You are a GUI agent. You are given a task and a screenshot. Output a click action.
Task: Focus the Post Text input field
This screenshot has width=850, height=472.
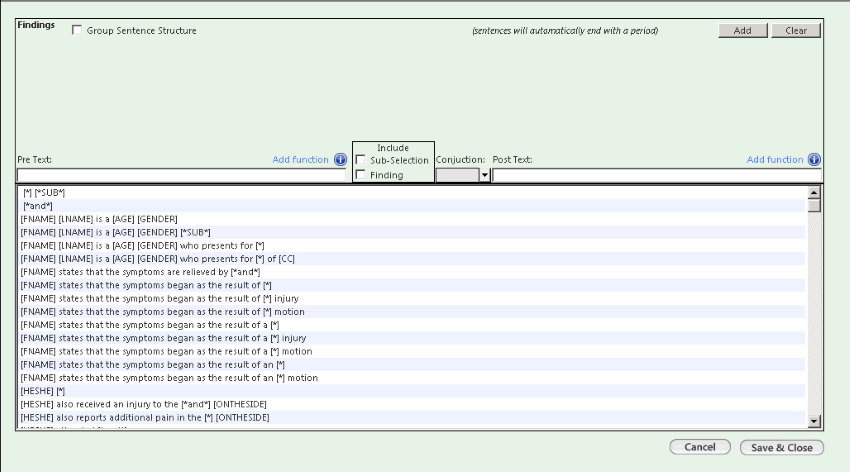(x=657, y=175)
